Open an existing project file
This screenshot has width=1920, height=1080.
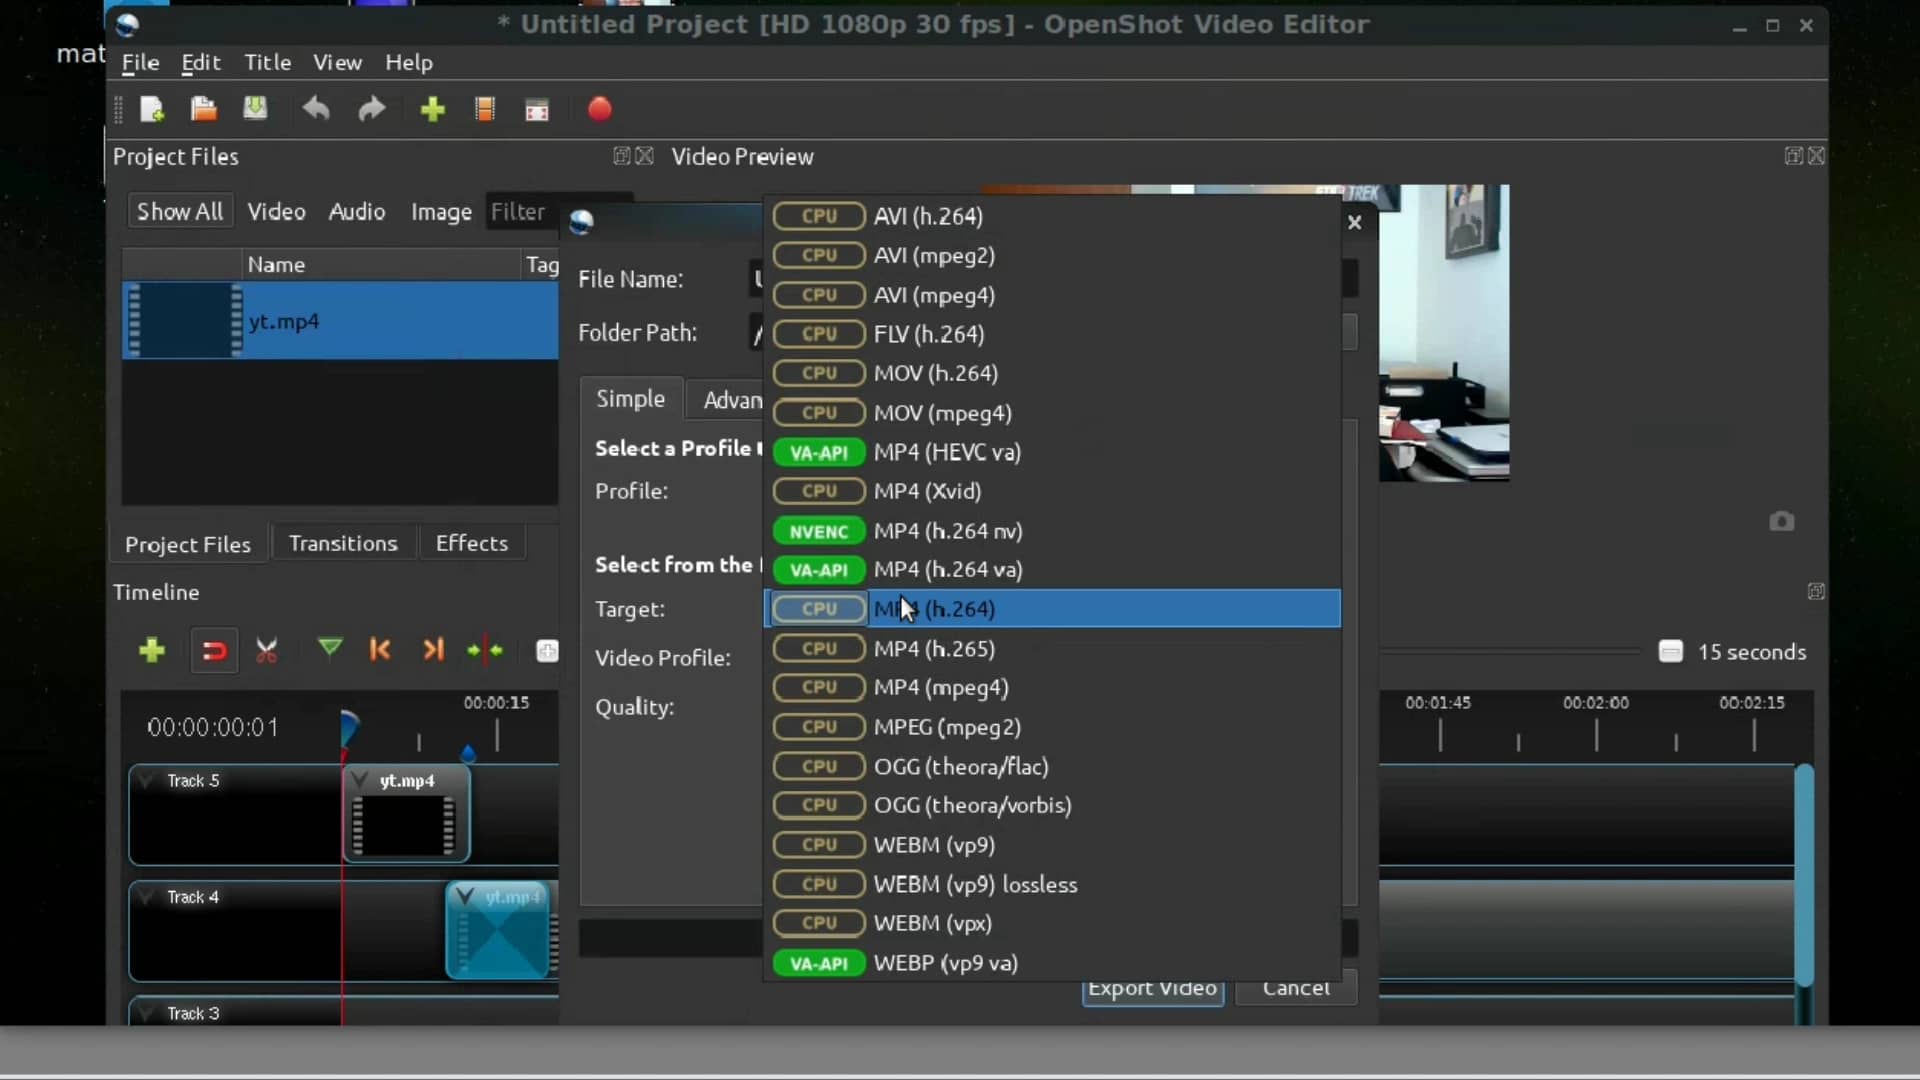(204, 110)
